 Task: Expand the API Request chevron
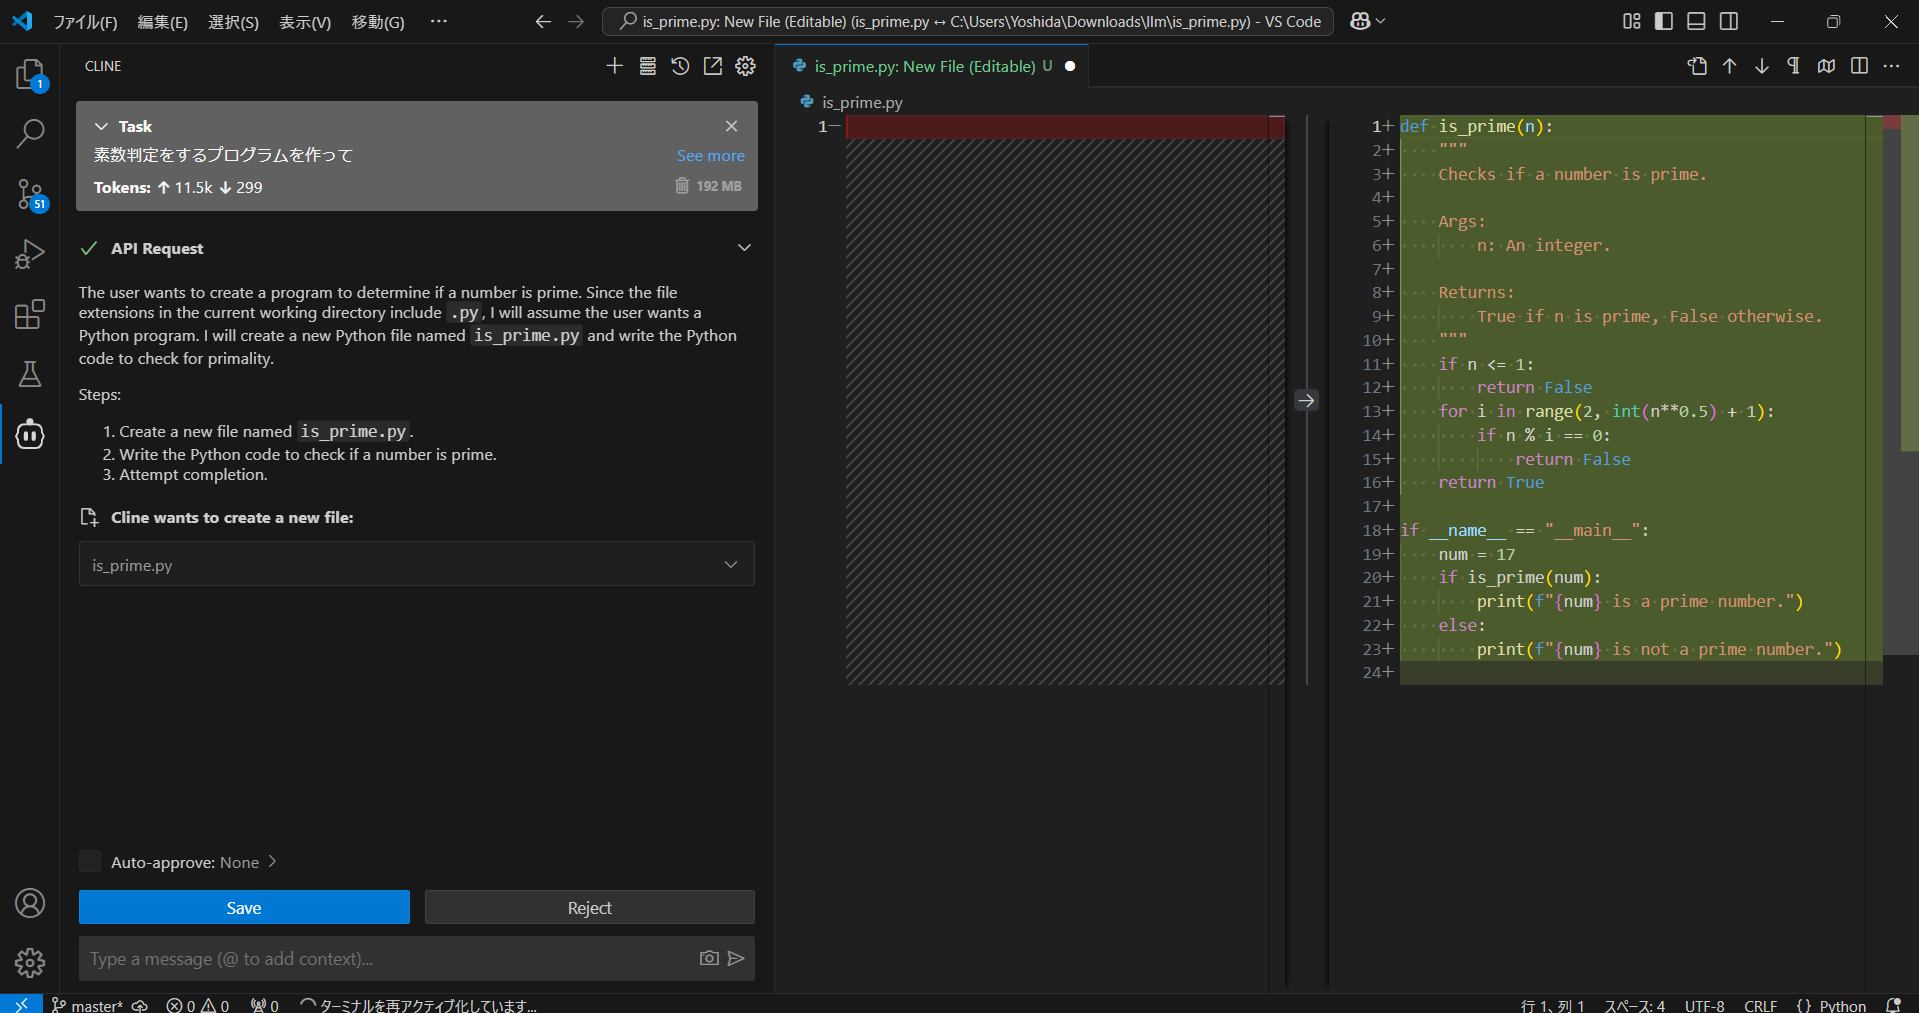(744, 248)
